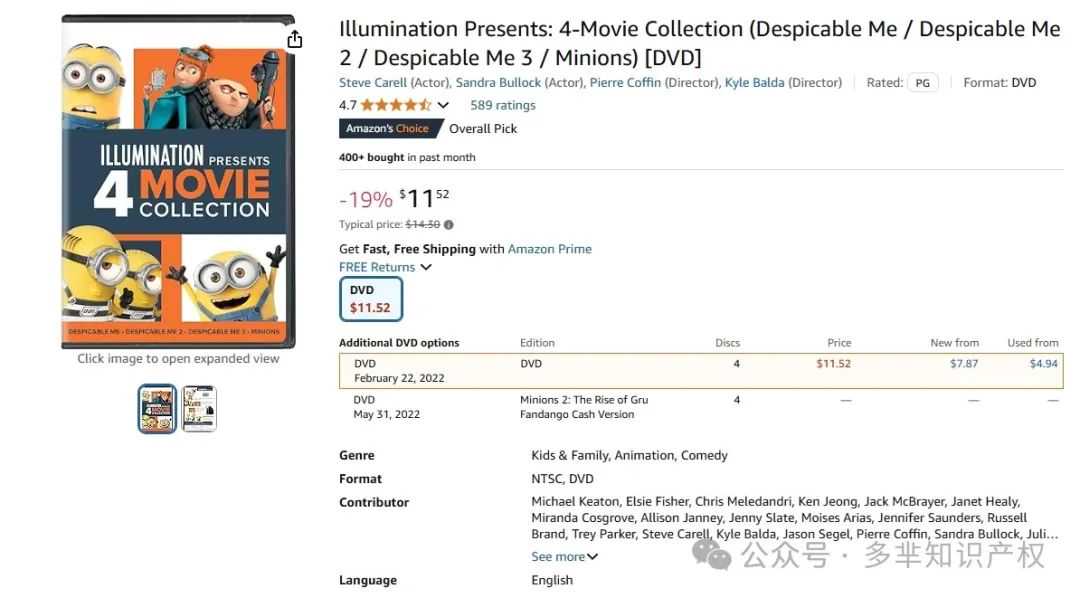This screenshot has height=598, width=1080.
Task: Click the info icon beside Typical price
Action: click(449, 225)
